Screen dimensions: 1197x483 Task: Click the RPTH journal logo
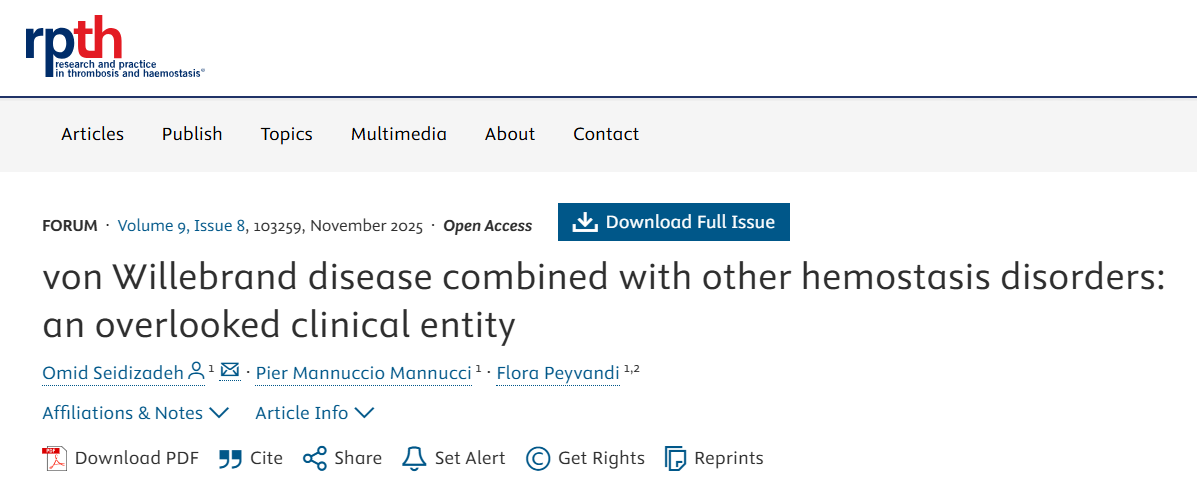[x=114, y=46]
